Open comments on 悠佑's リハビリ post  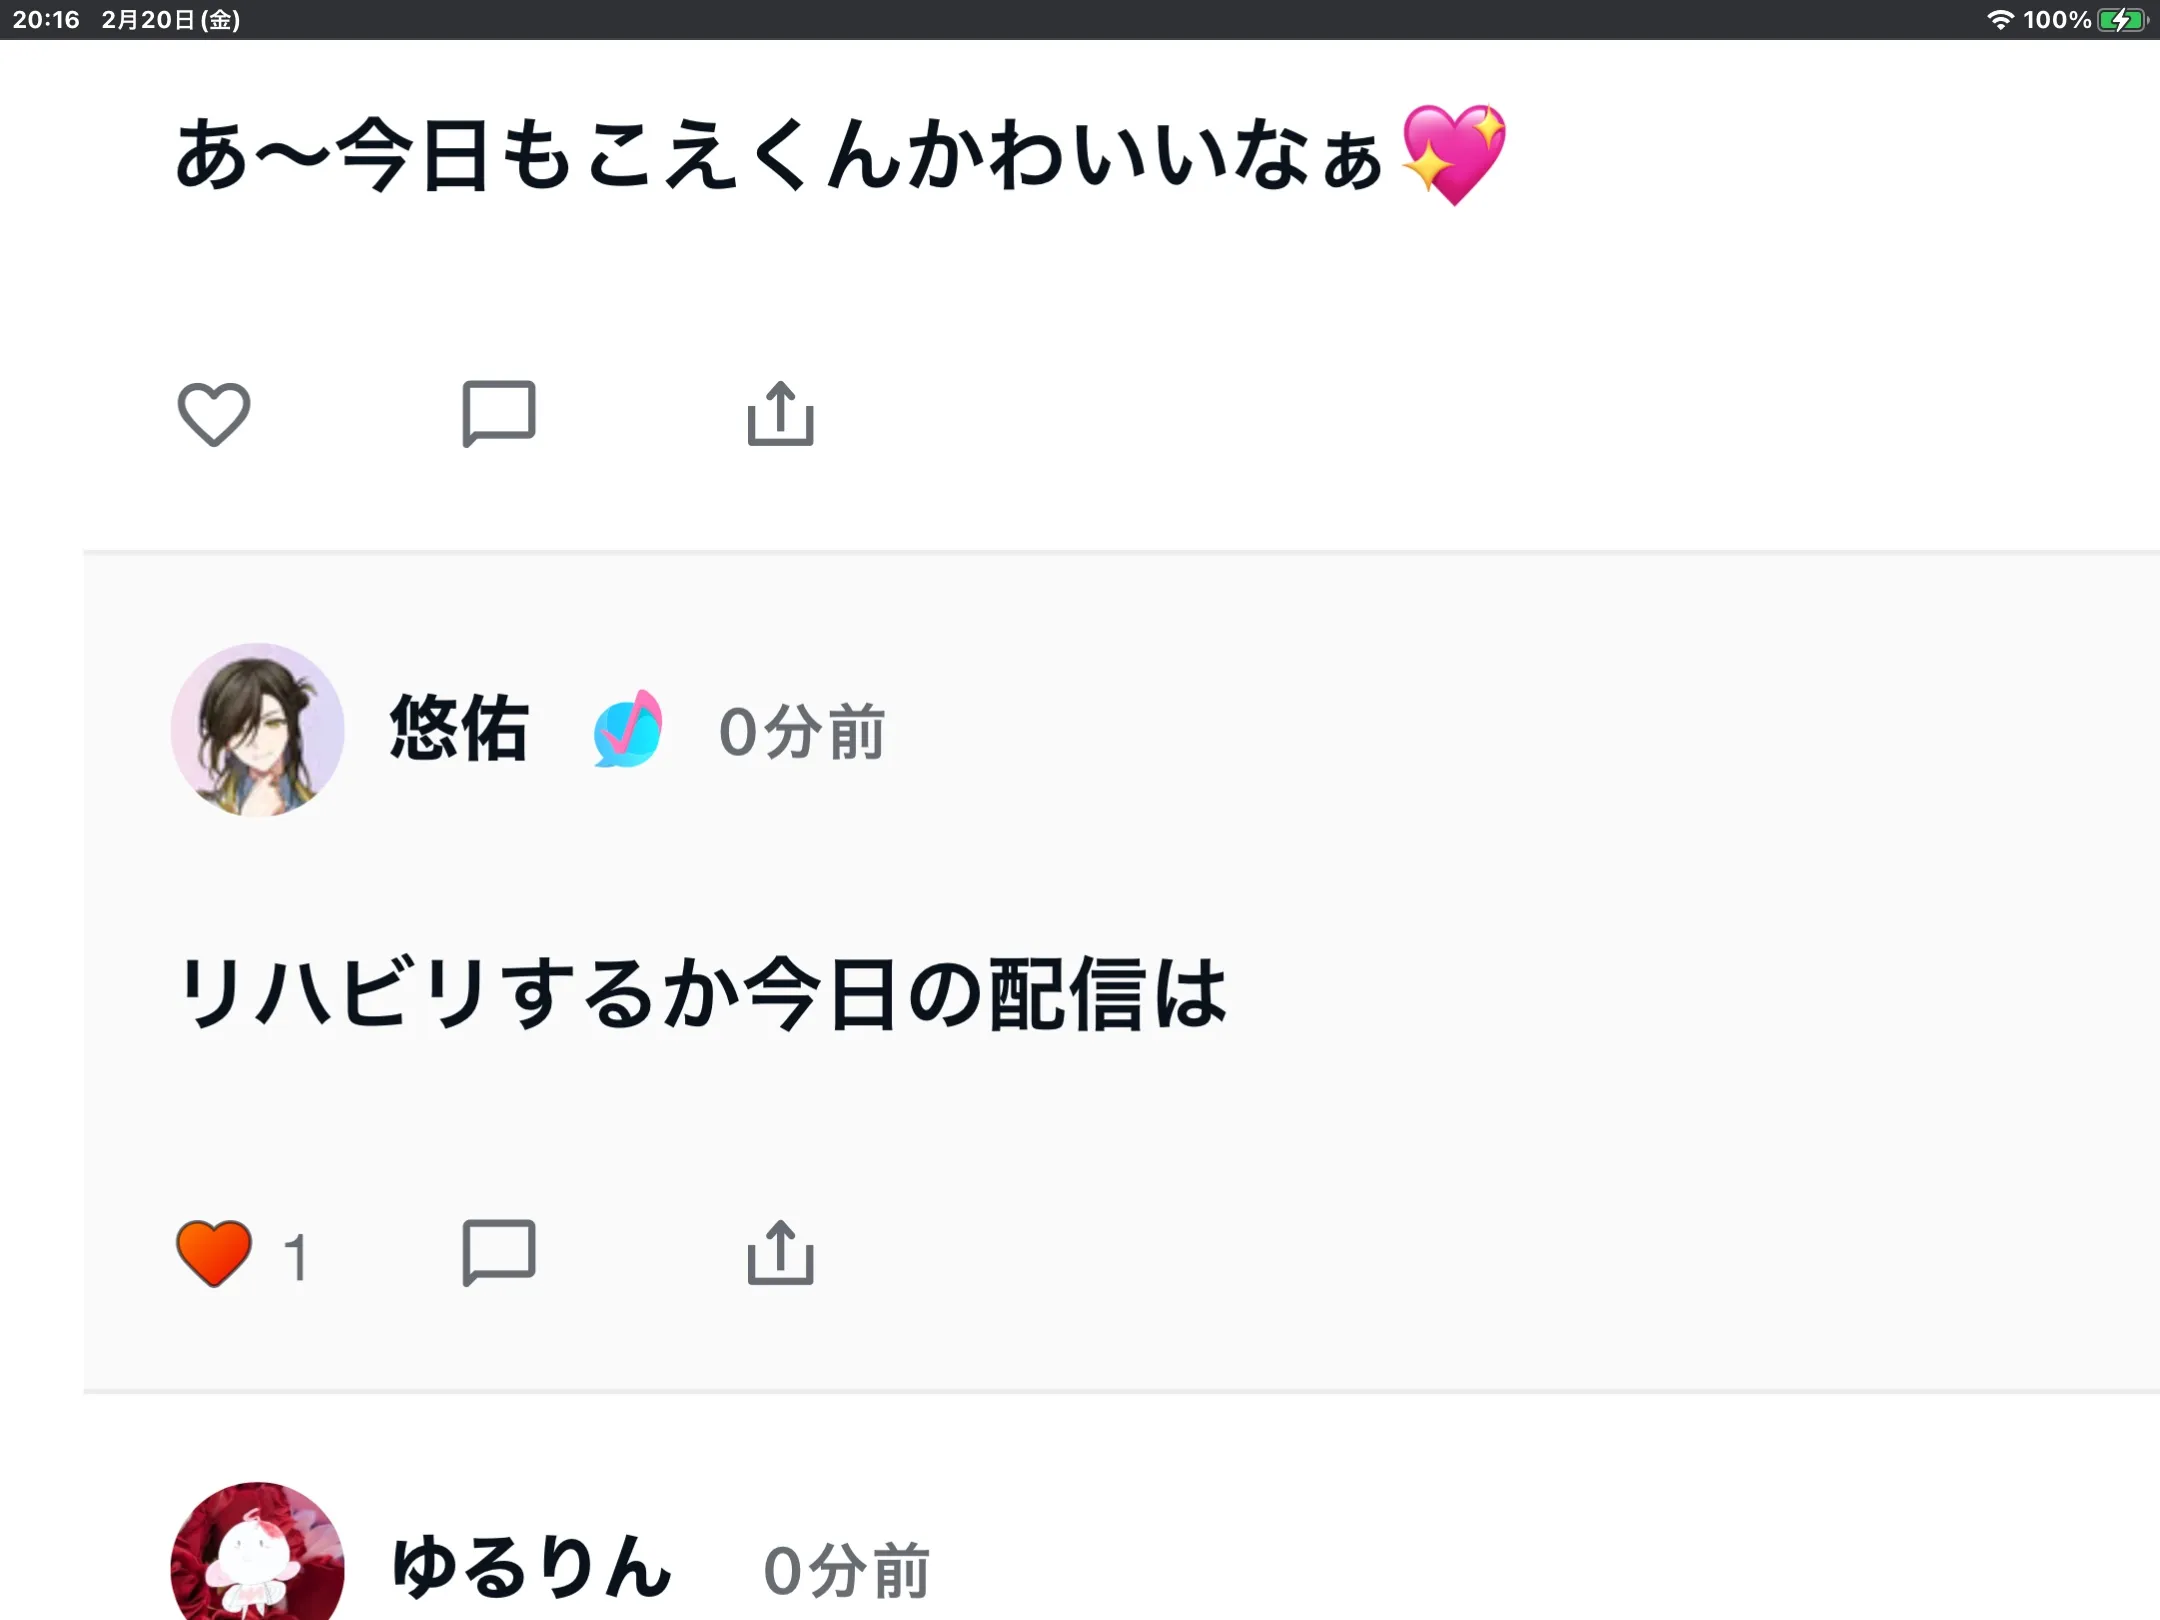point(498,1252)
